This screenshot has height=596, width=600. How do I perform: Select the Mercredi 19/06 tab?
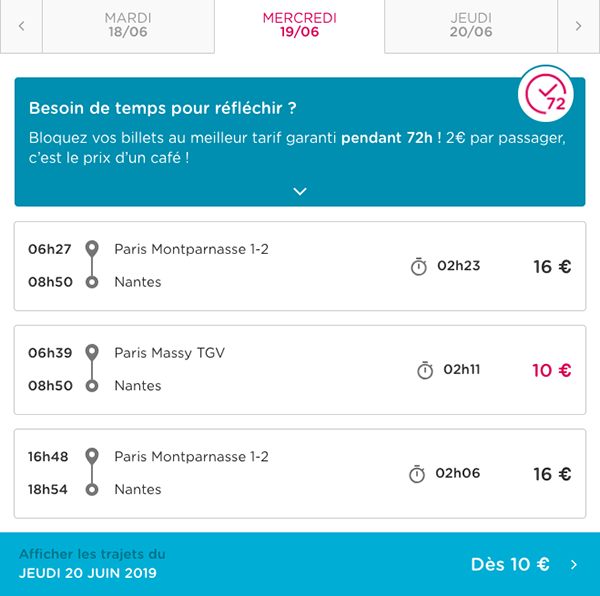click(300, 26)
